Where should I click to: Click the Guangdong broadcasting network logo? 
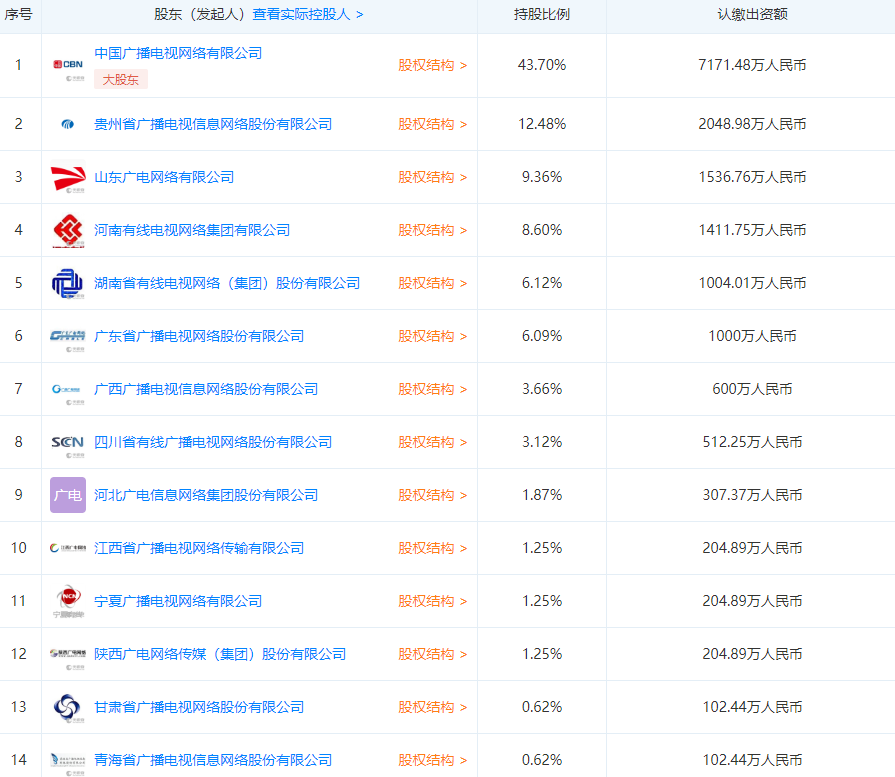click(x=68, y=336)
